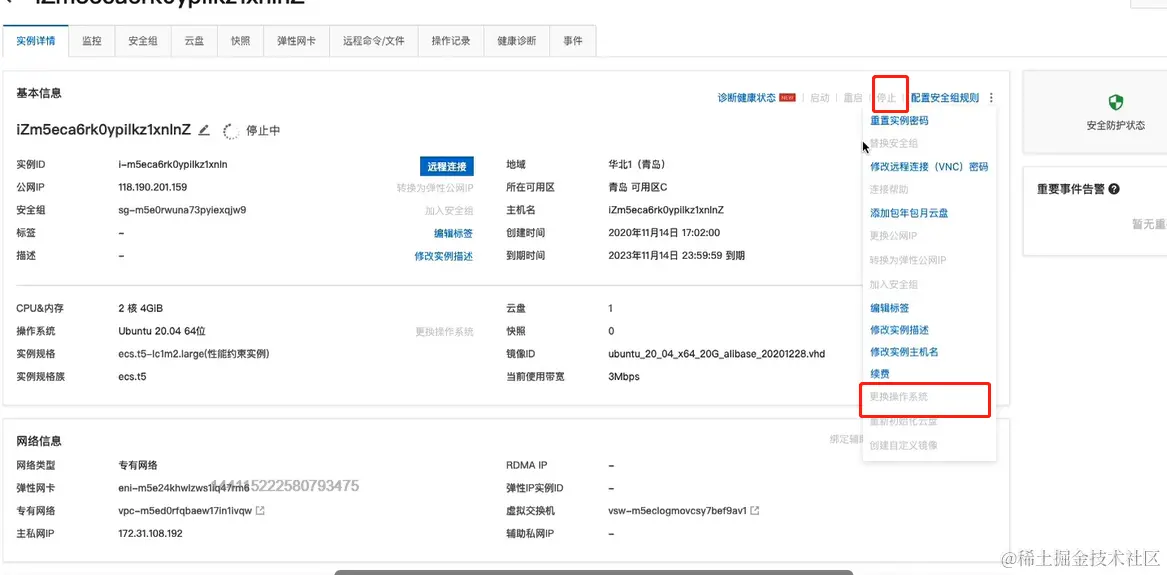Click the OS value Ubuntu 20.04 64位
The height and width of the screenshot is (575, 1167).
[x=162, y=332]
